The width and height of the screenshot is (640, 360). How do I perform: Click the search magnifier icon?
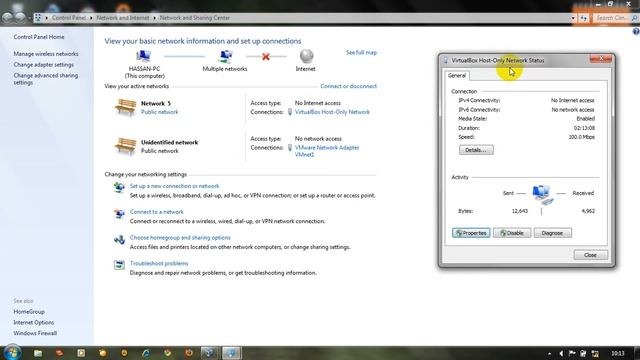pyautogui.click(x=634, y=18)
